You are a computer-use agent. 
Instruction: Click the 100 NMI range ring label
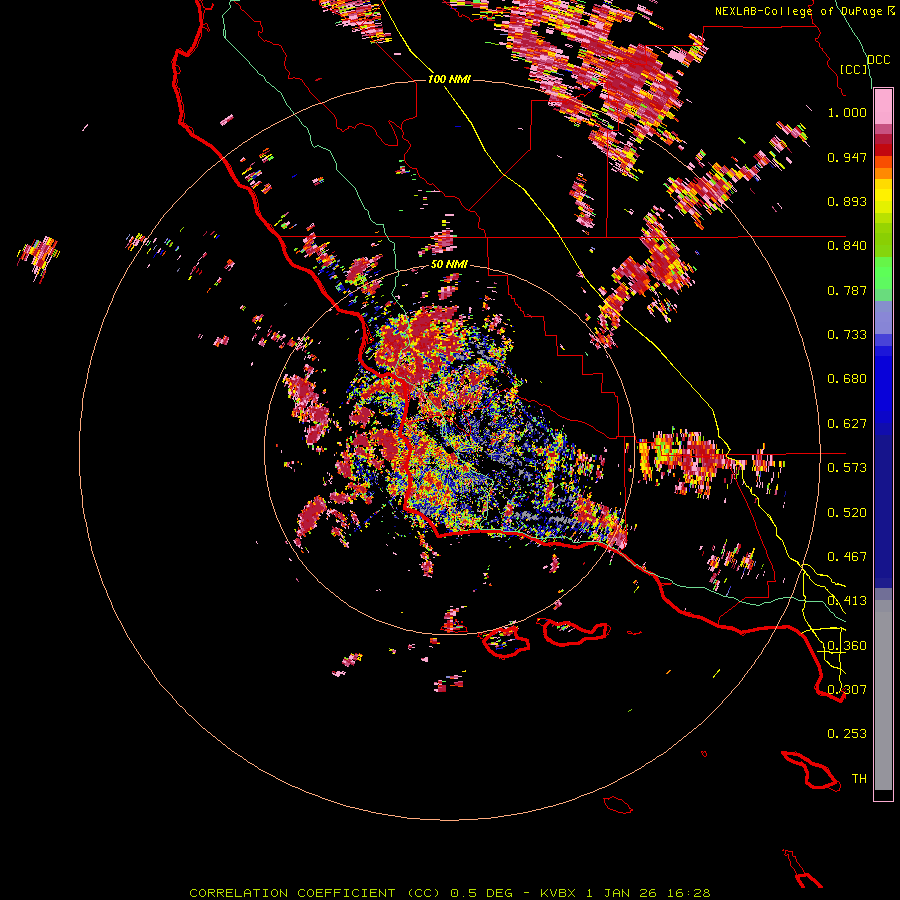pos(449,79)
